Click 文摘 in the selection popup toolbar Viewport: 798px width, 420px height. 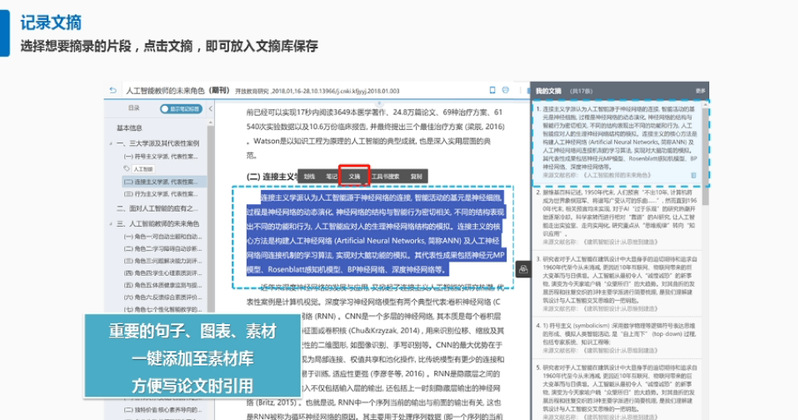354,174
